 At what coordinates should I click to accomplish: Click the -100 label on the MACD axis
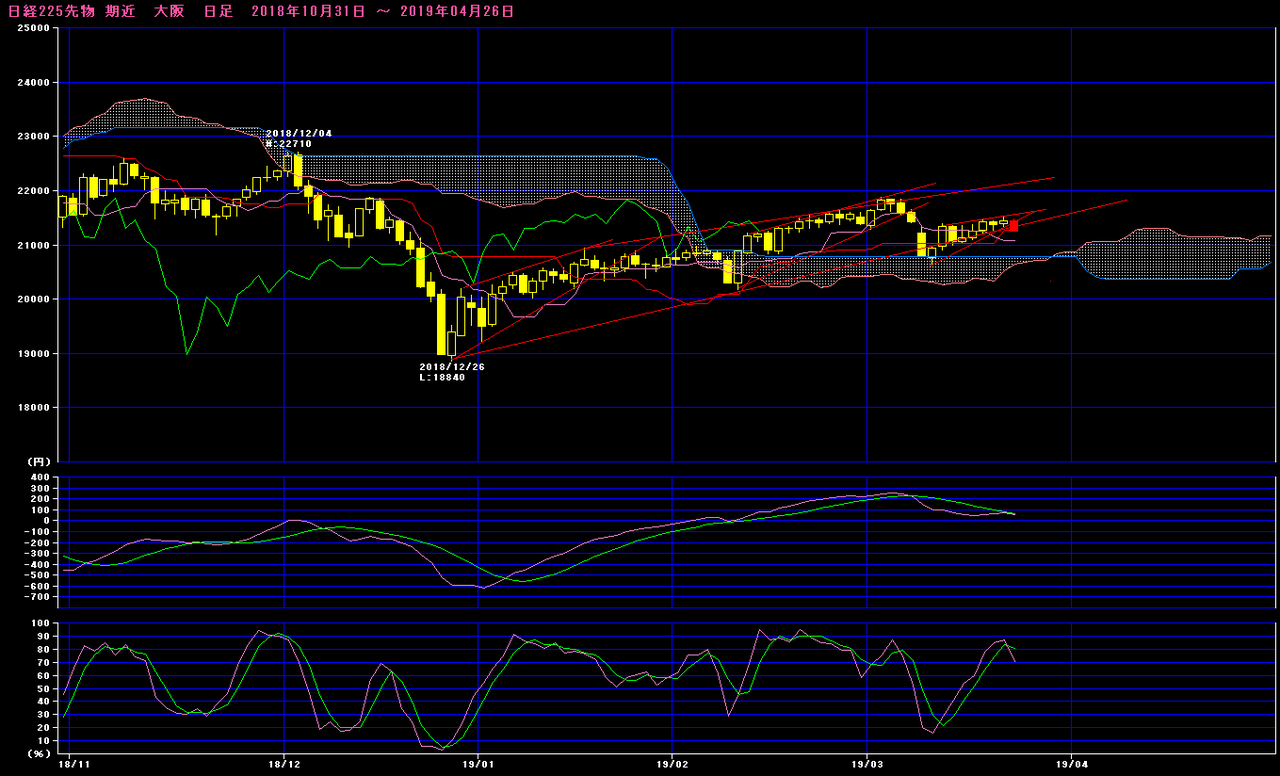coord(37,531)
